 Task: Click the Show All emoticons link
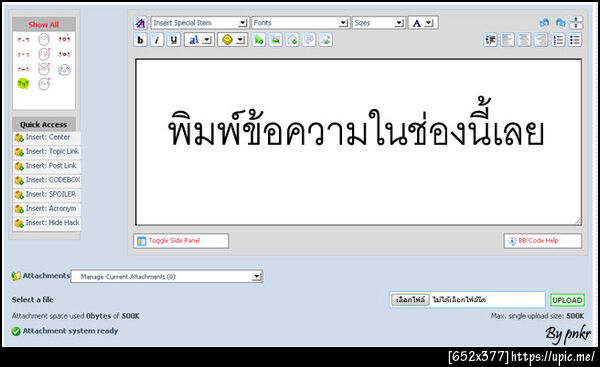point(43,24)
